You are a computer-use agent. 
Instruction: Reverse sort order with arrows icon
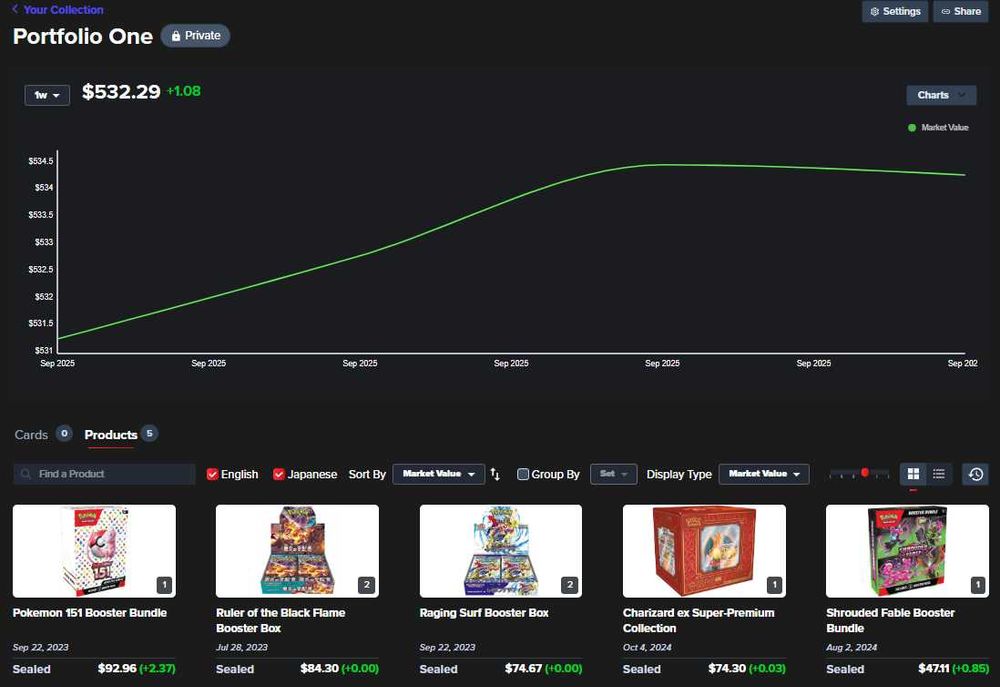[495, 474]
